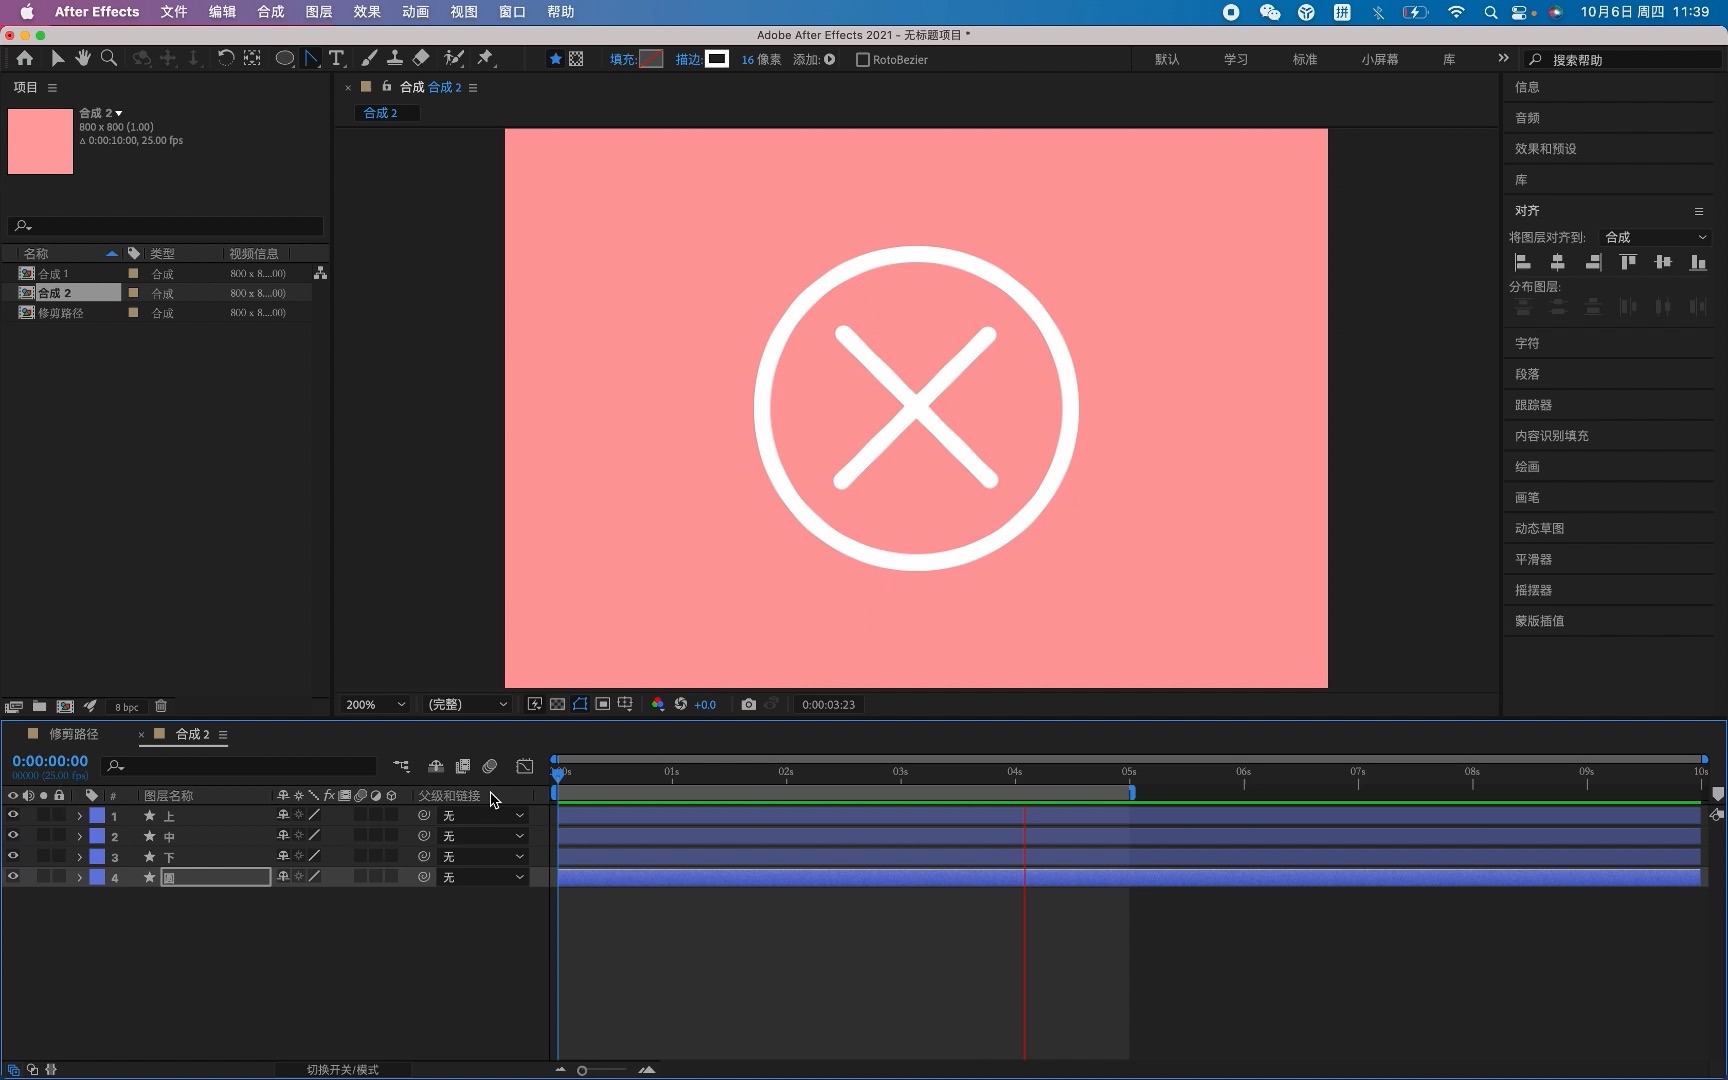Select the Brush tool
This screenshot has height=1080, width=1728.
click(x=369, y=59)
